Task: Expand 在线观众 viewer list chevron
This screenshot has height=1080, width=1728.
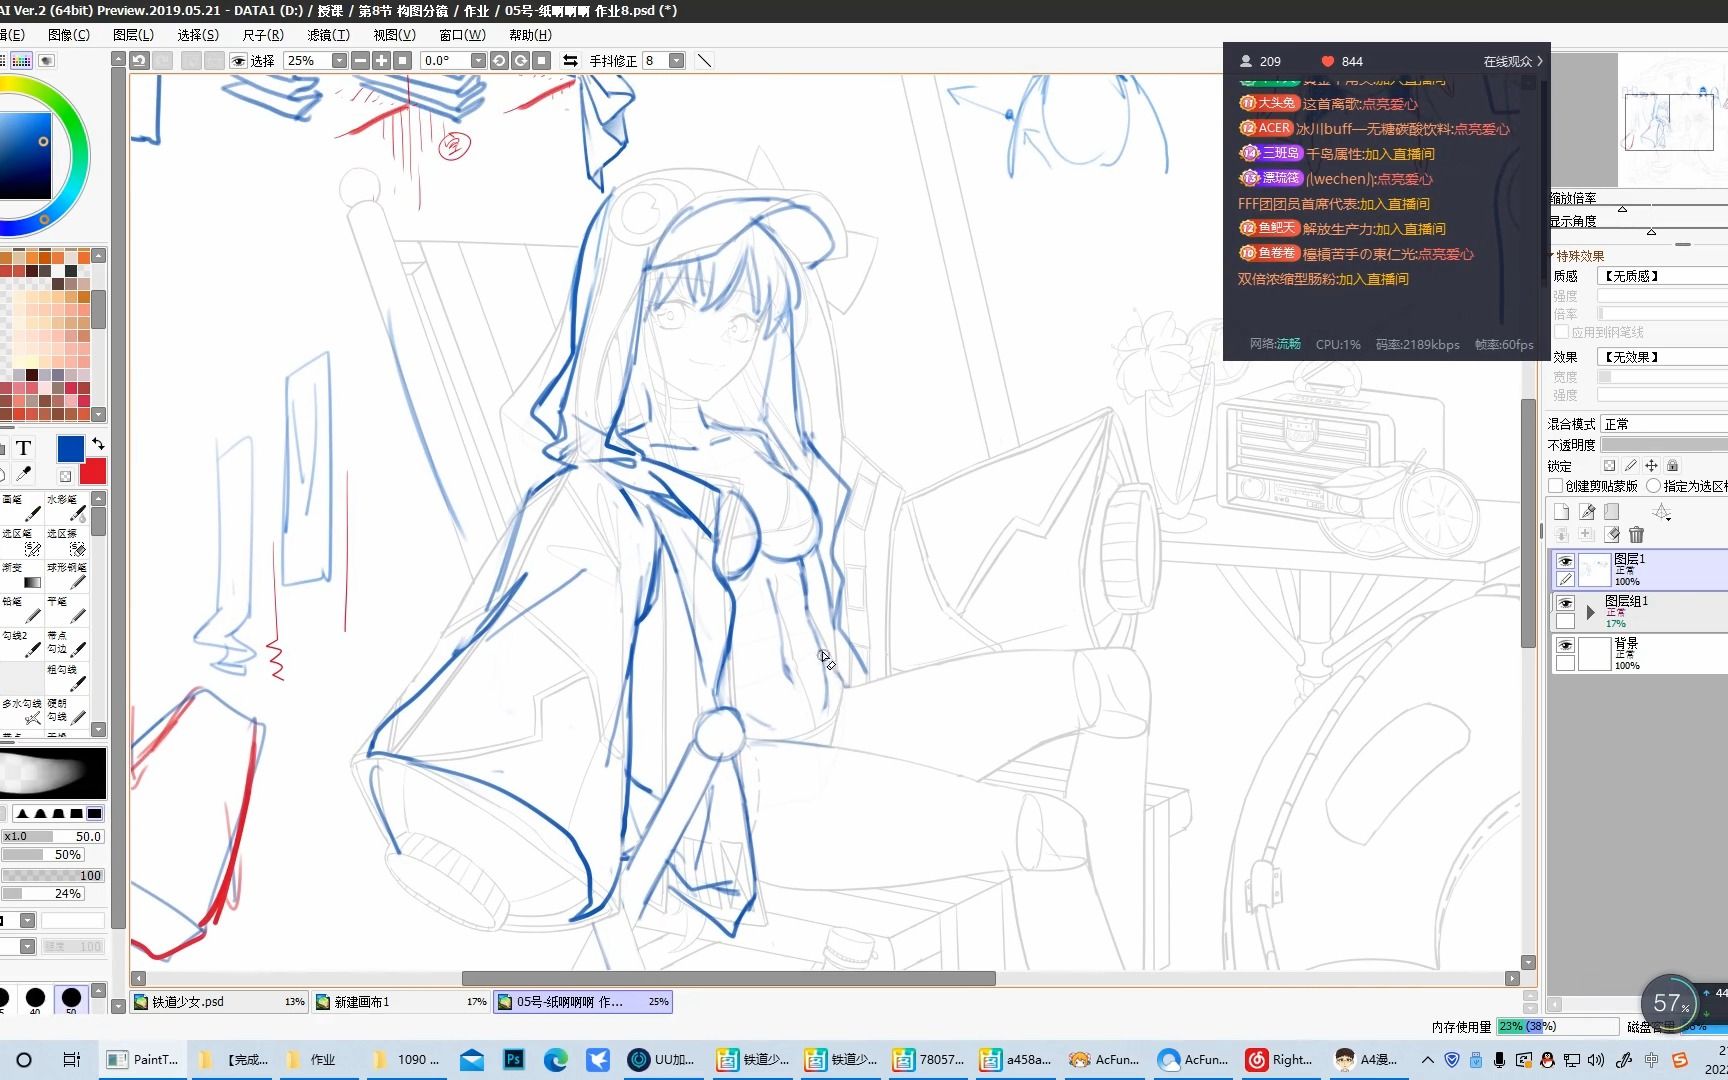Action: pos(1540,61)
